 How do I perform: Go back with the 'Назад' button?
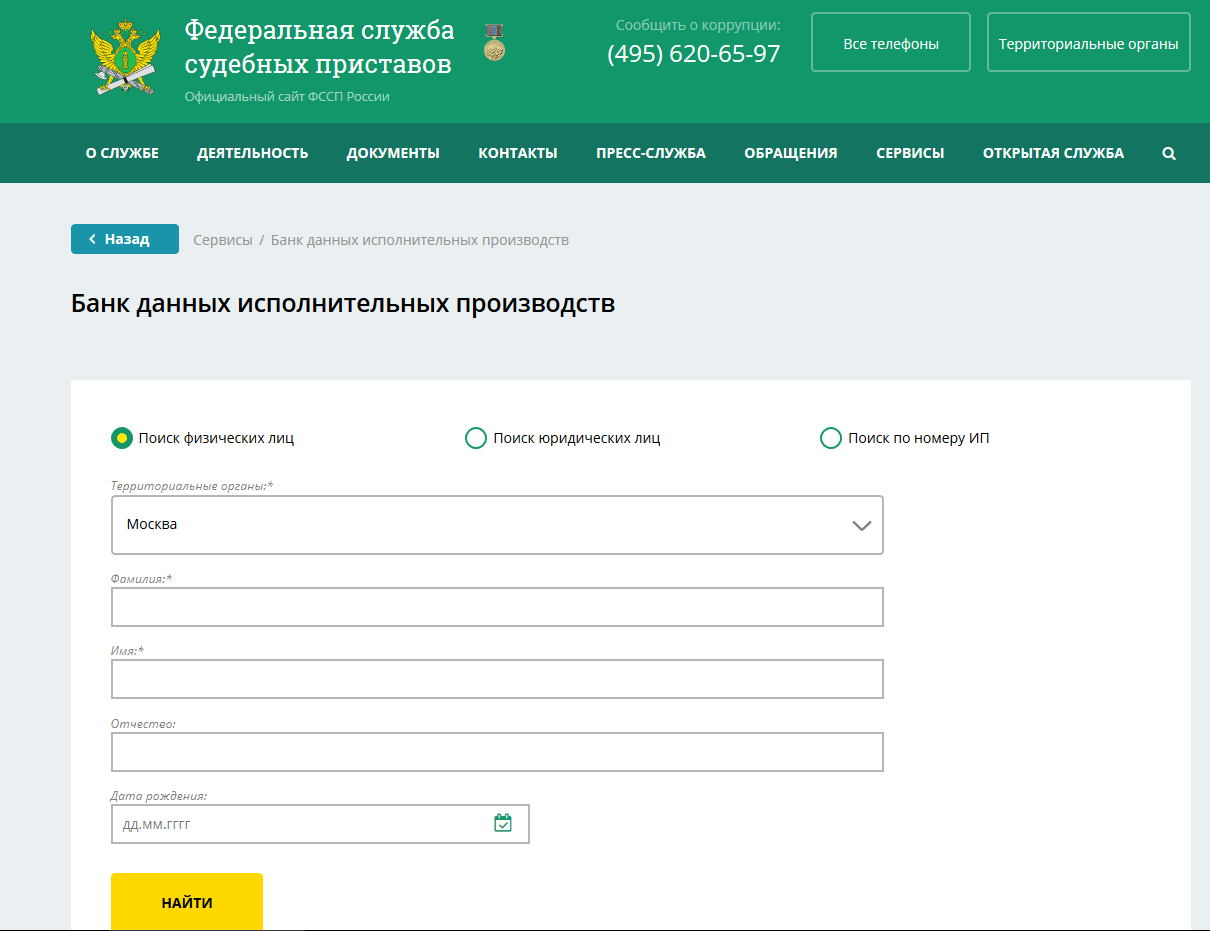[125, 239]
